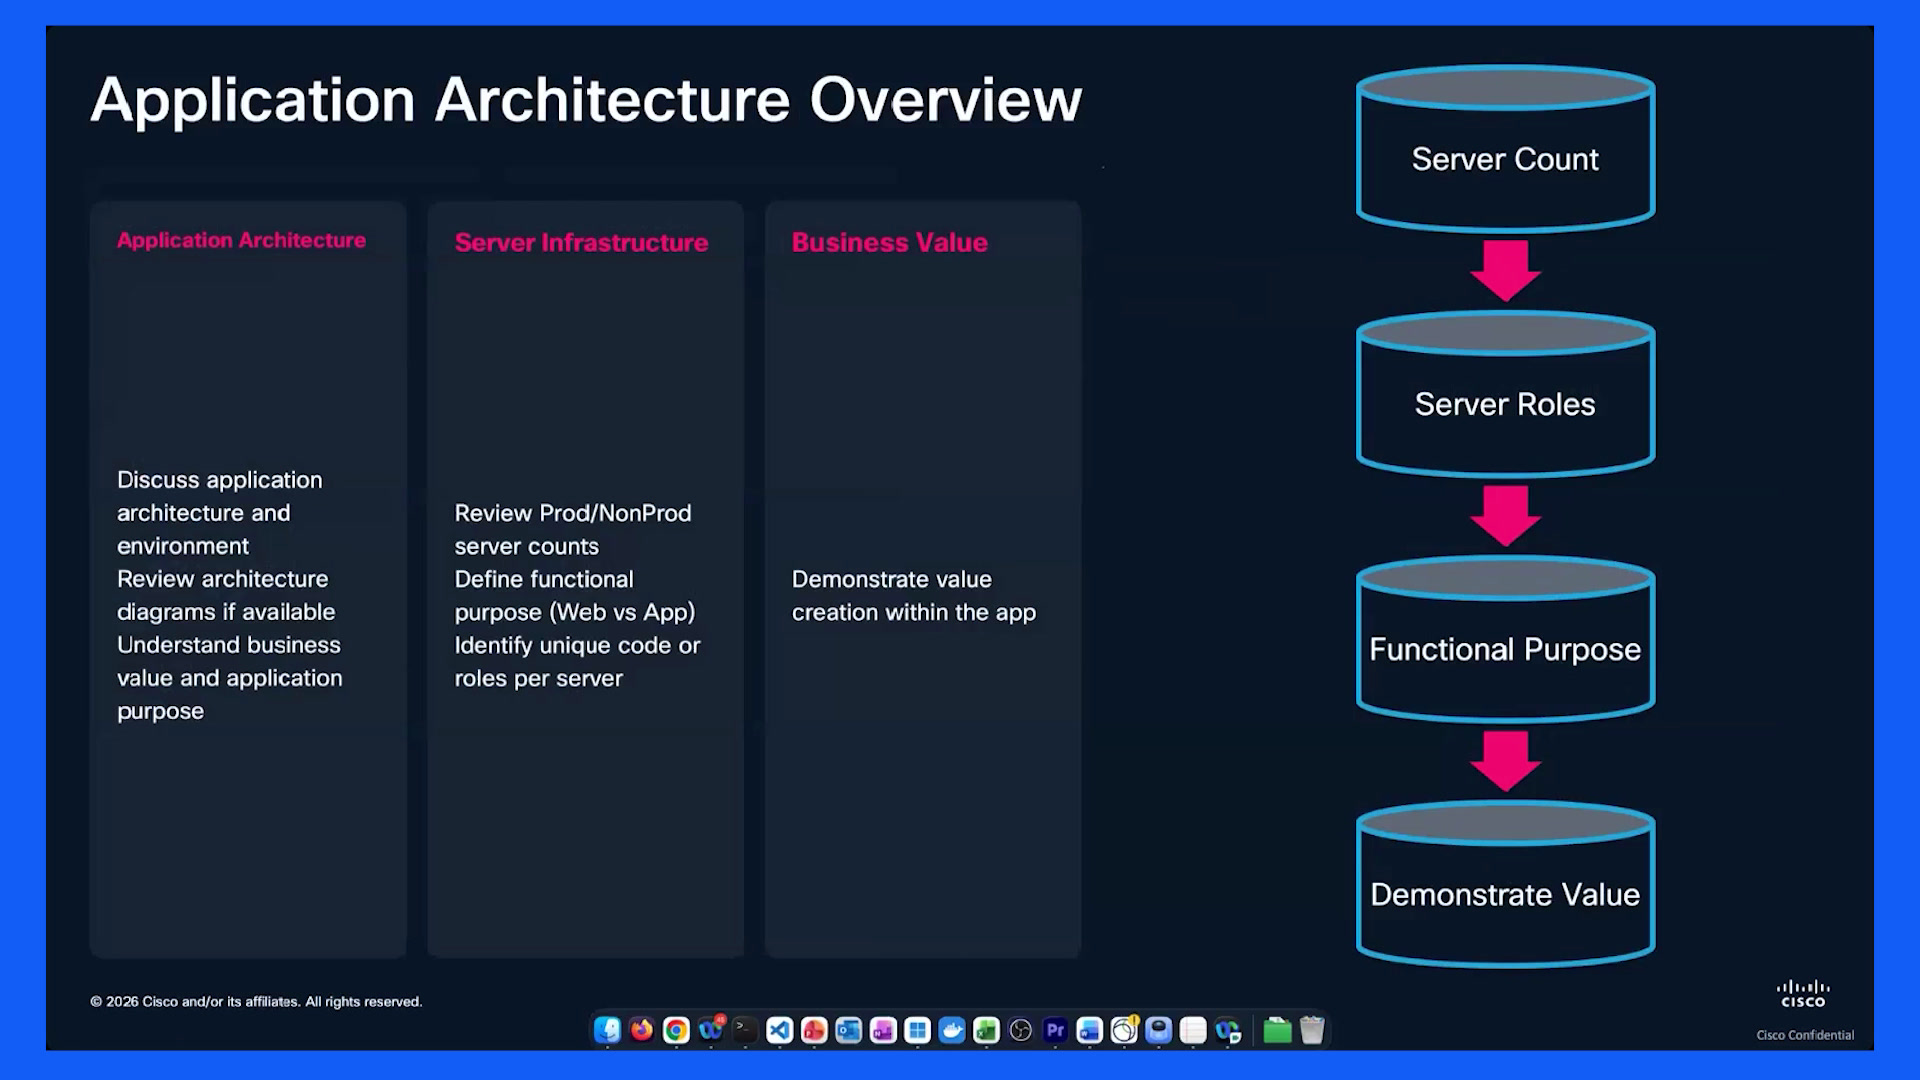The image size is (1920, 1080).
Task: Open the Terminal app in the dock
Action: [x=745, y=1030]
